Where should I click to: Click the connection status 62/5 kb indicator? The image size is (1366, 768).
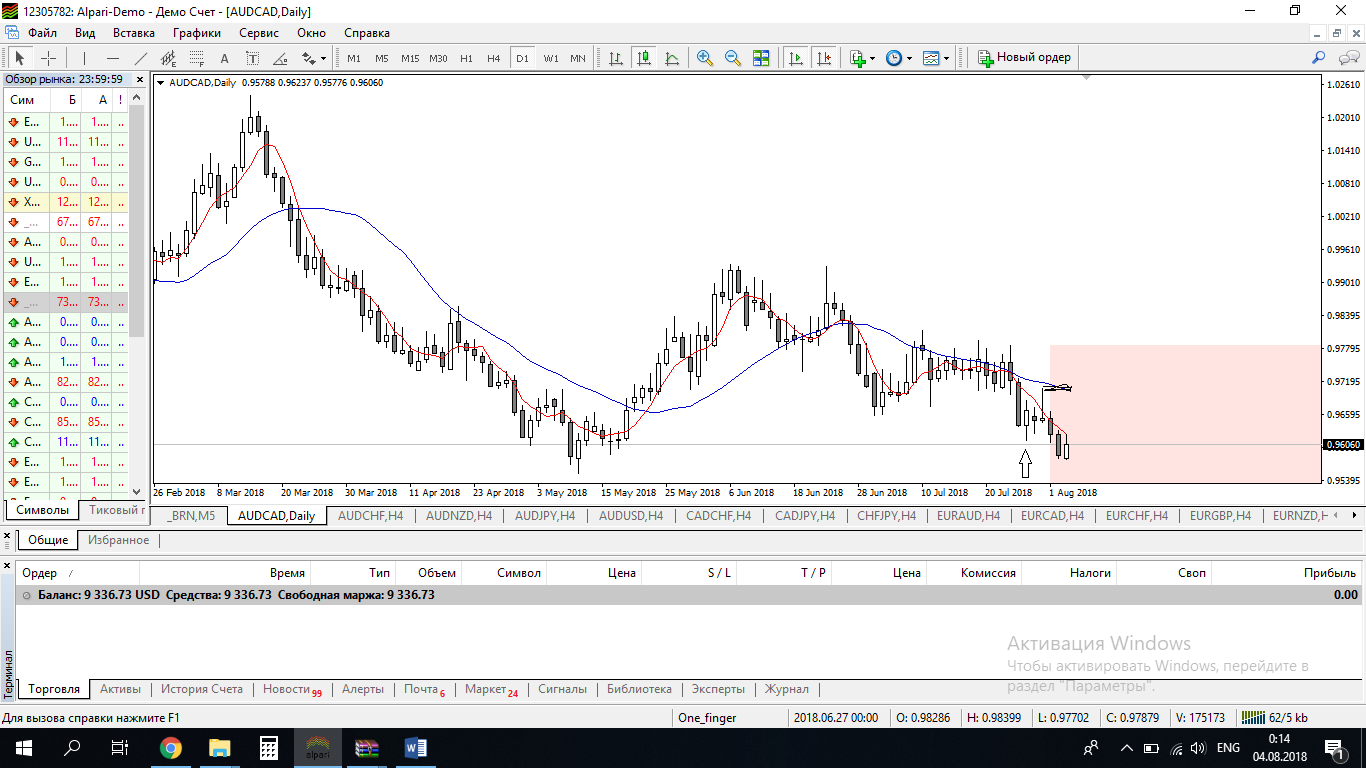click(1273, 717)
